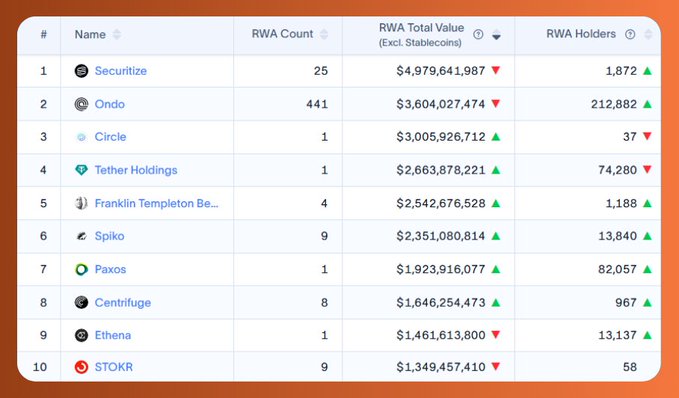This screenshot has height=398, width=679.
Task: Open the Tether Holdings link
Action: (x=136, y=170)
